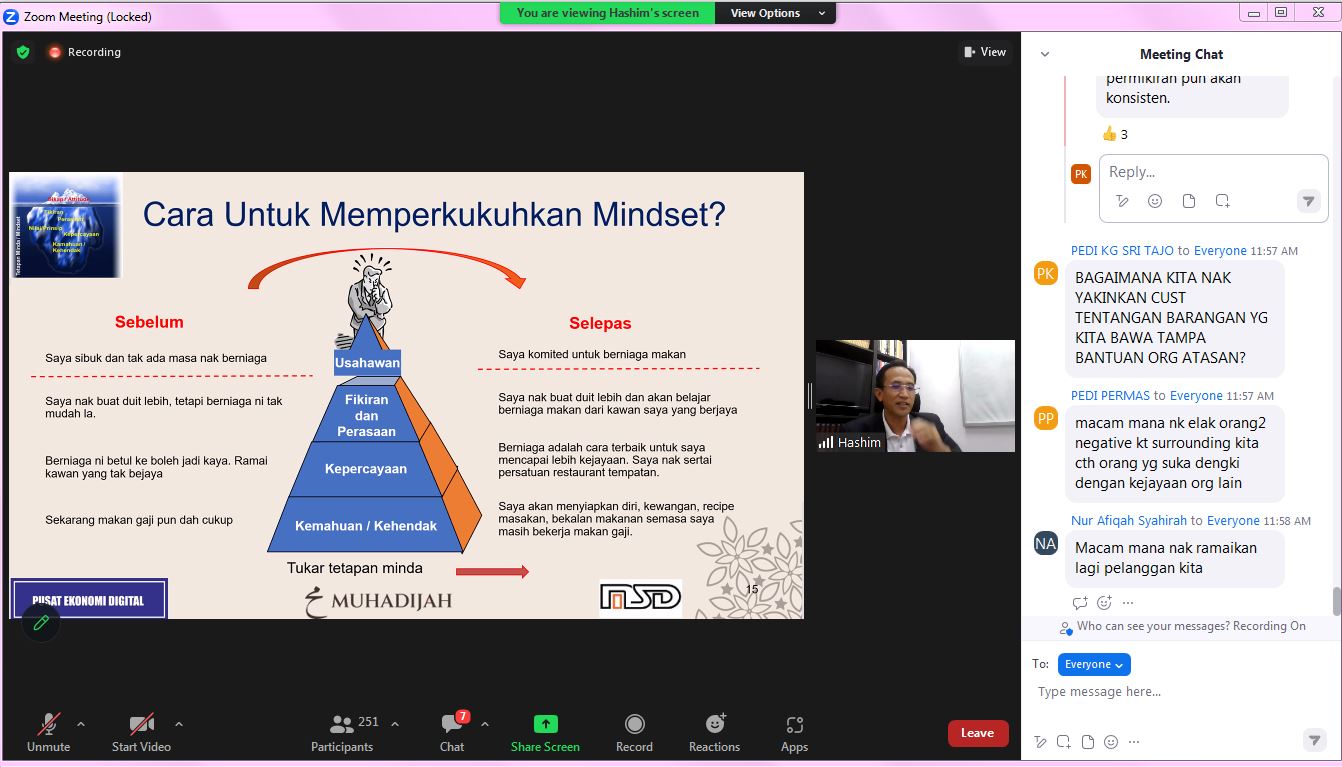The width and height of the screenshot is (1342, 767).
Task: Expand the View Options dropdown
Action: click(778, 13)
